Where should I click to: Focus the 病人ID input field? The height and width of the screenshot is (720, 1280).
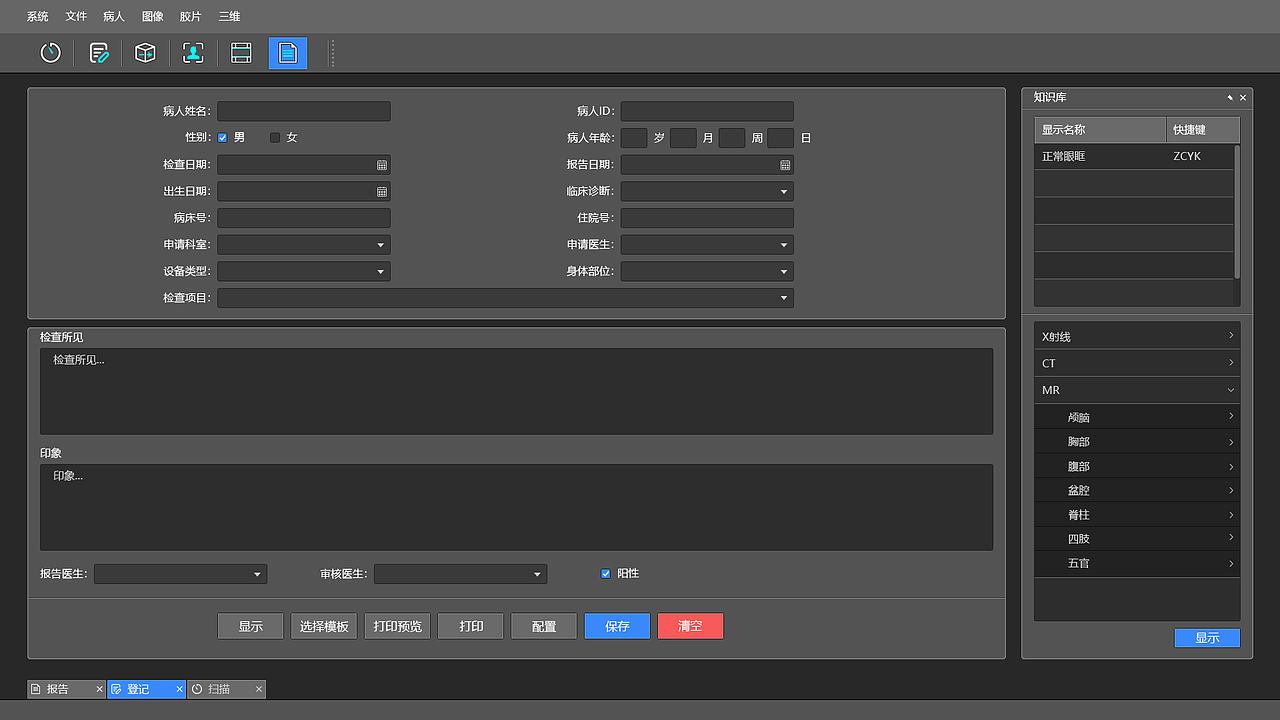(707, 111)
